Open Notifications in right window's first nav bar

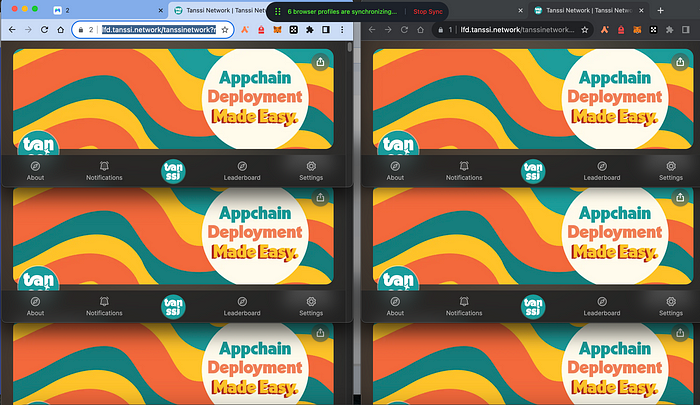coord(464,171)
